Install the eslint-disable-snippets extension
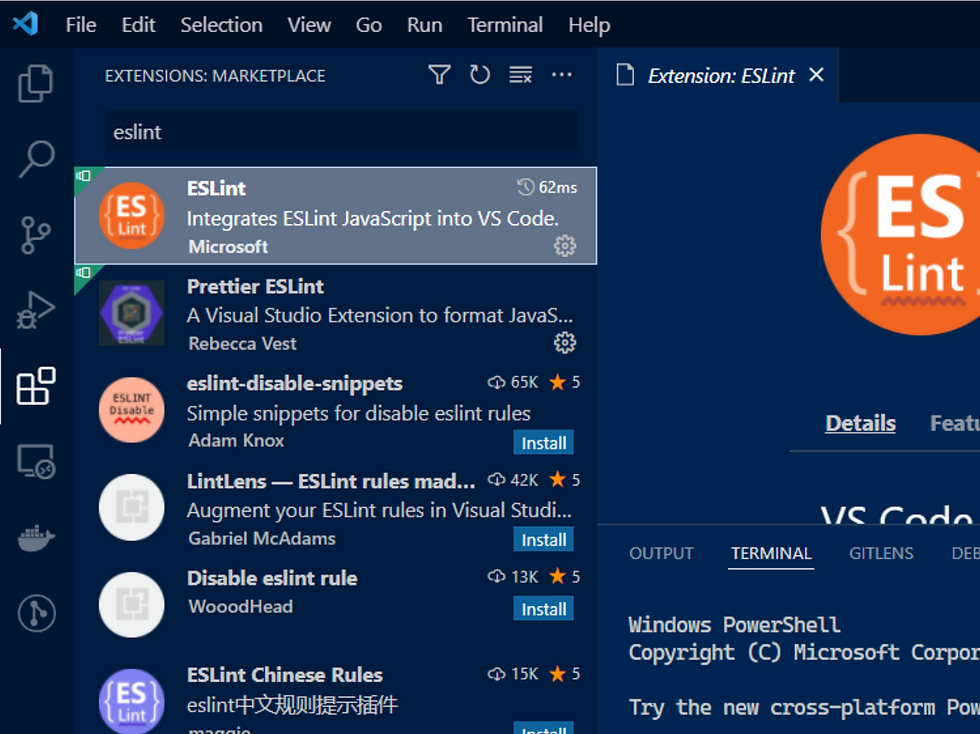The height and width of the screenshot is (734, 980). click(543, 443)
